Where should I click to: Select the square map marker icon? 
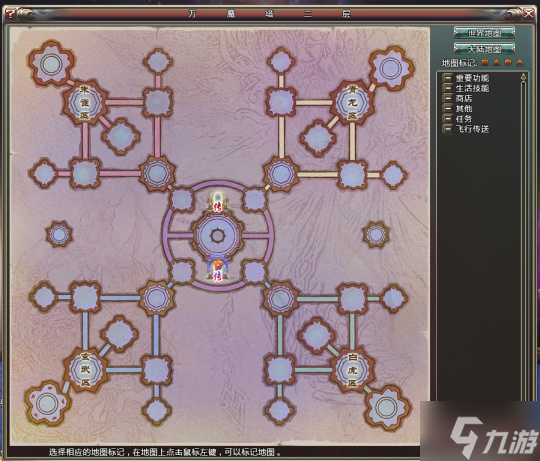485,63
